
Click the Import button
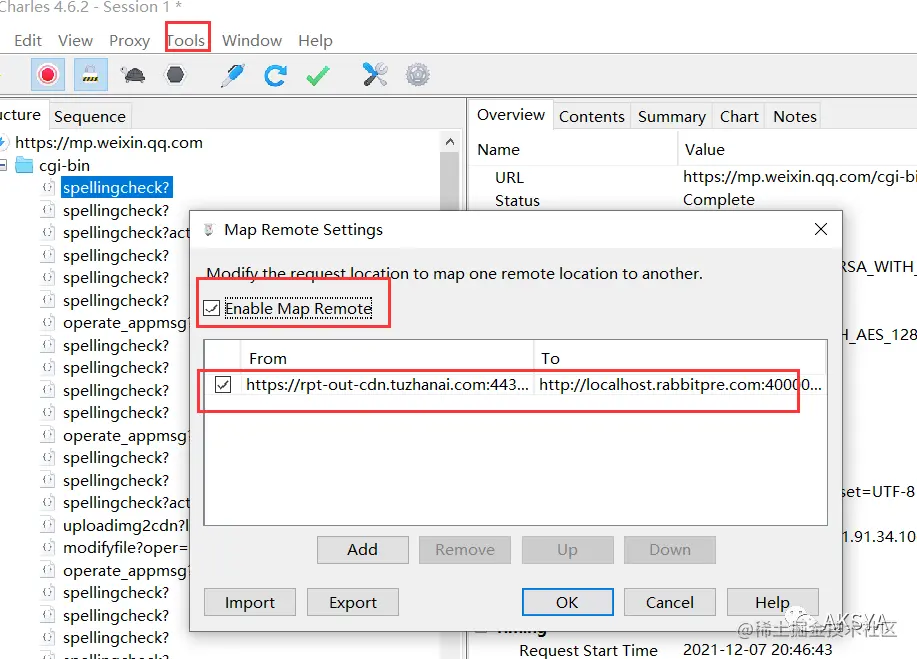[250, 602]
